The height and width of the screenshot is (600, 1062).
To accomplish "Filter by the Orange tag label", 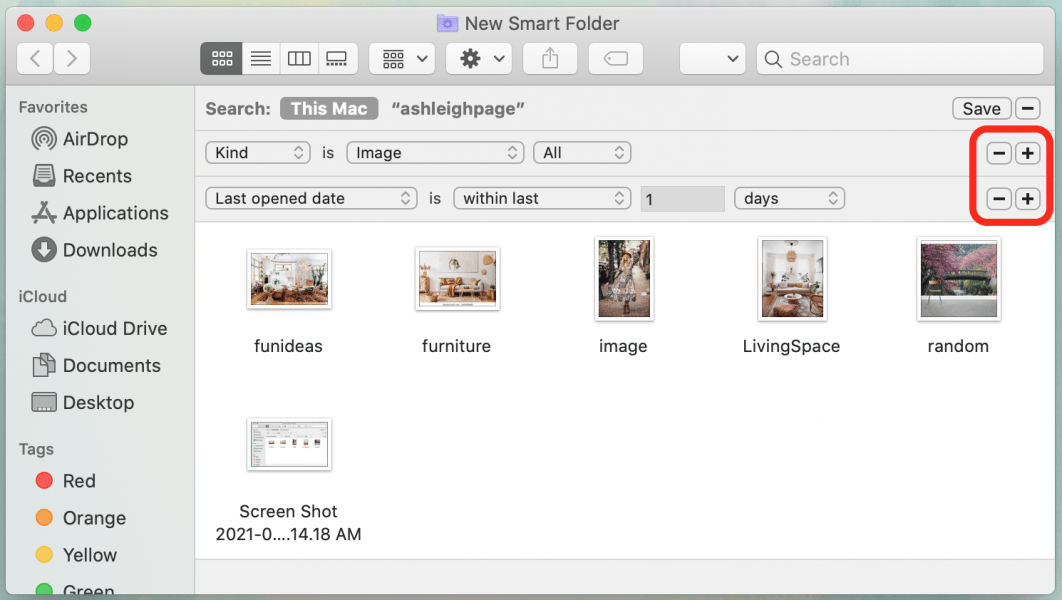I will (94, 518).
